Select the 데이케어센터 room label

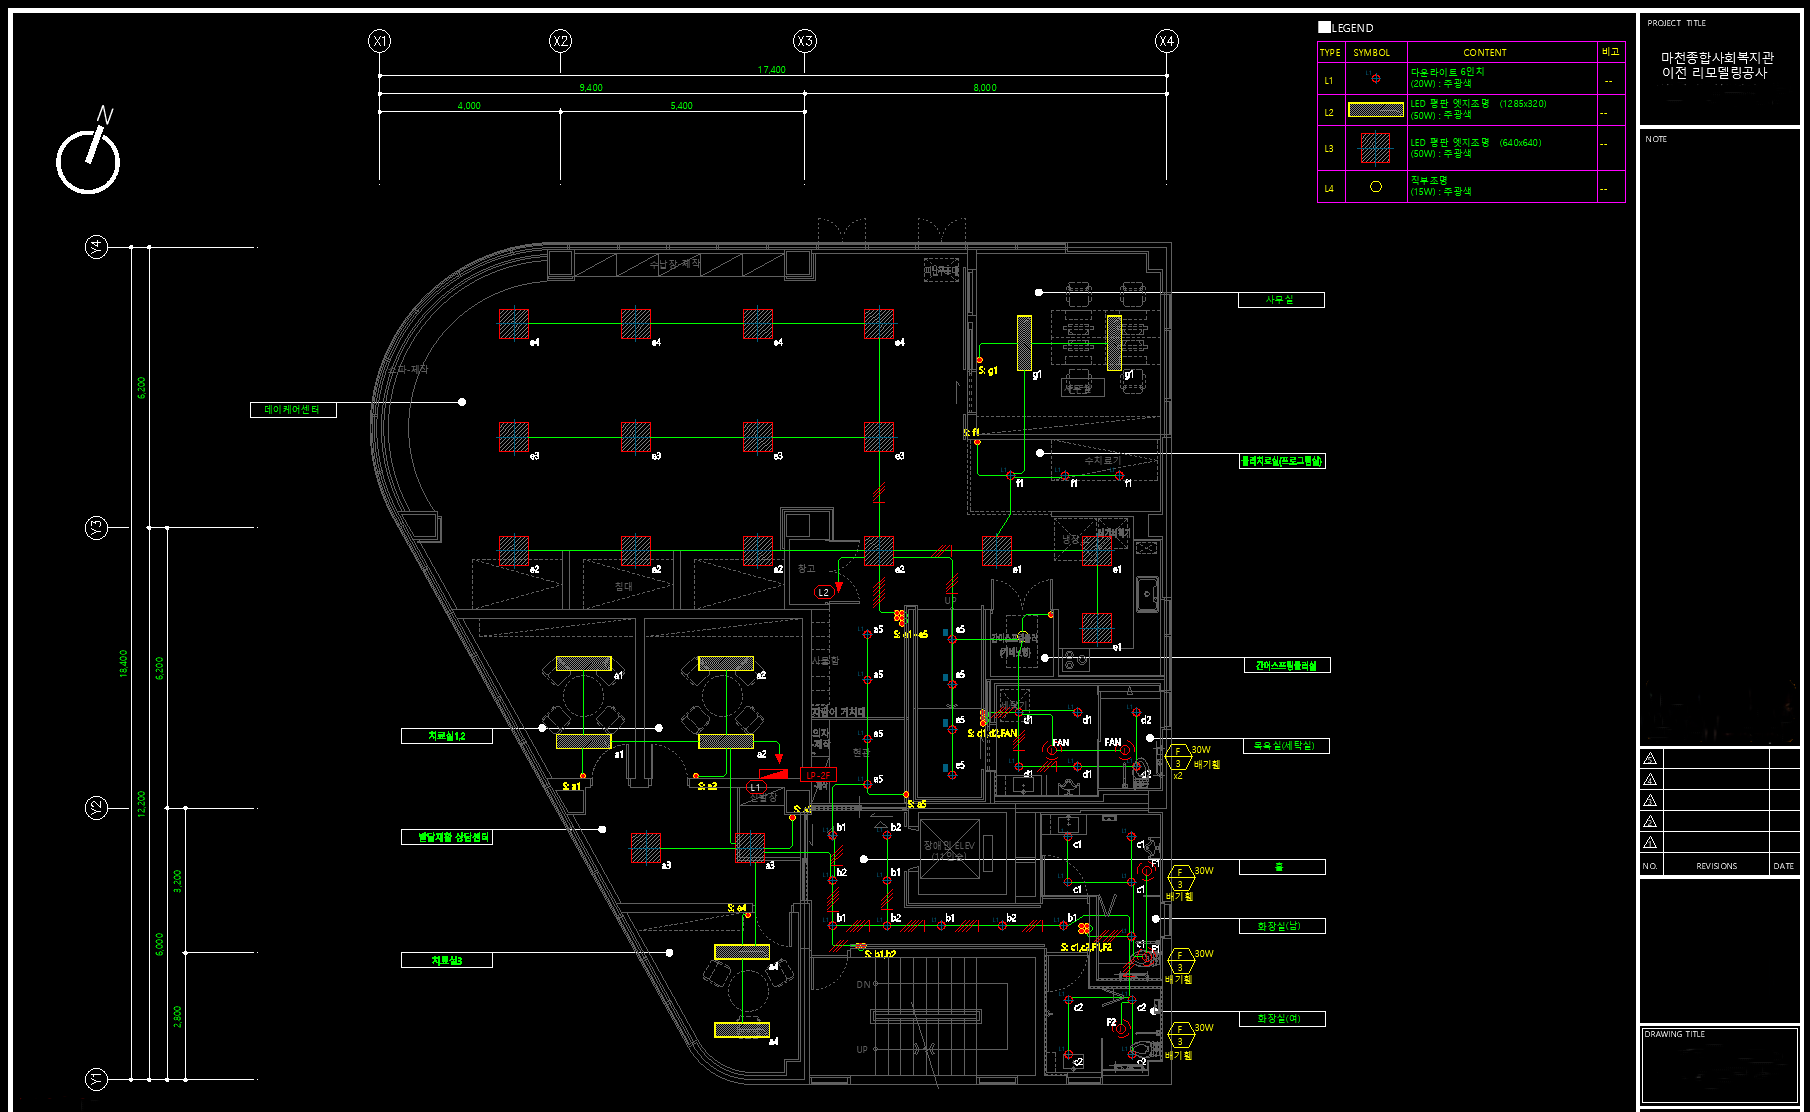click(293, 410)
